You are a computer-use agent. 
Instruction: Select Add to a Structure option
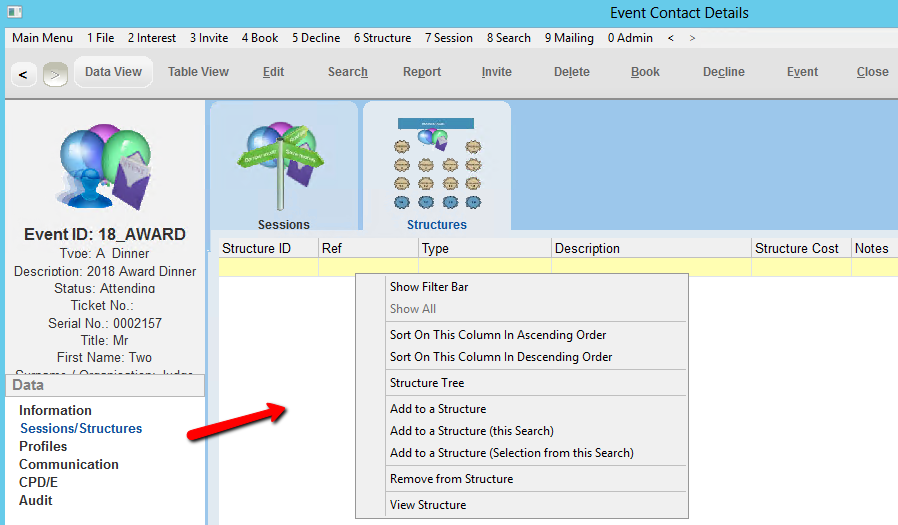(437, 409)
